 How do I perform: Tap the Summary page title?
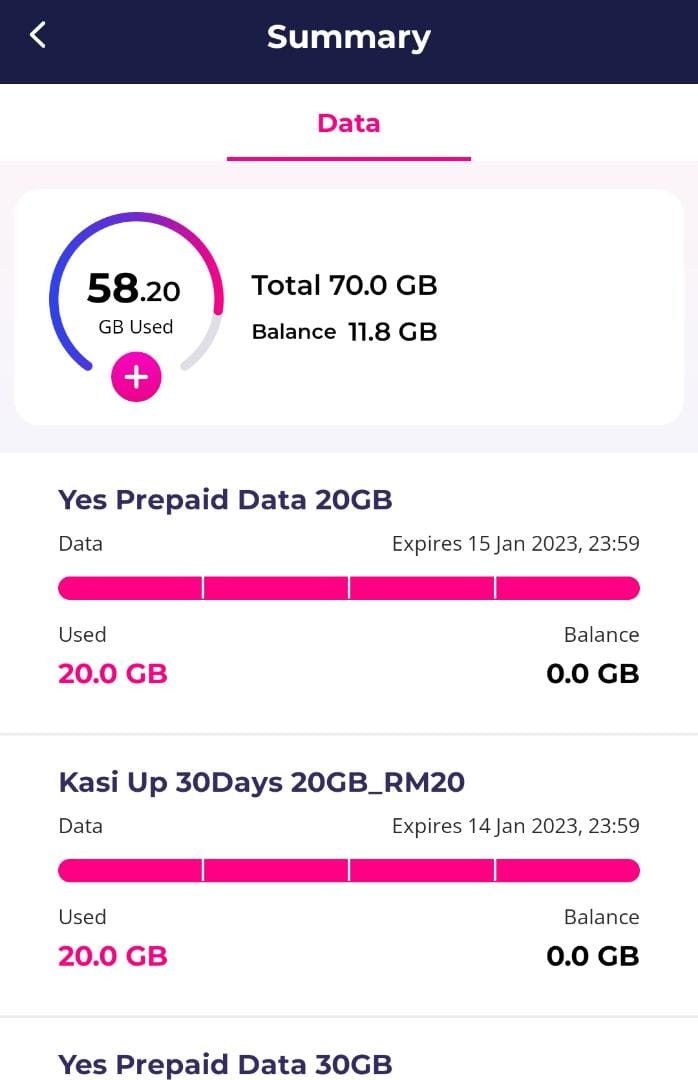point(348,37)
